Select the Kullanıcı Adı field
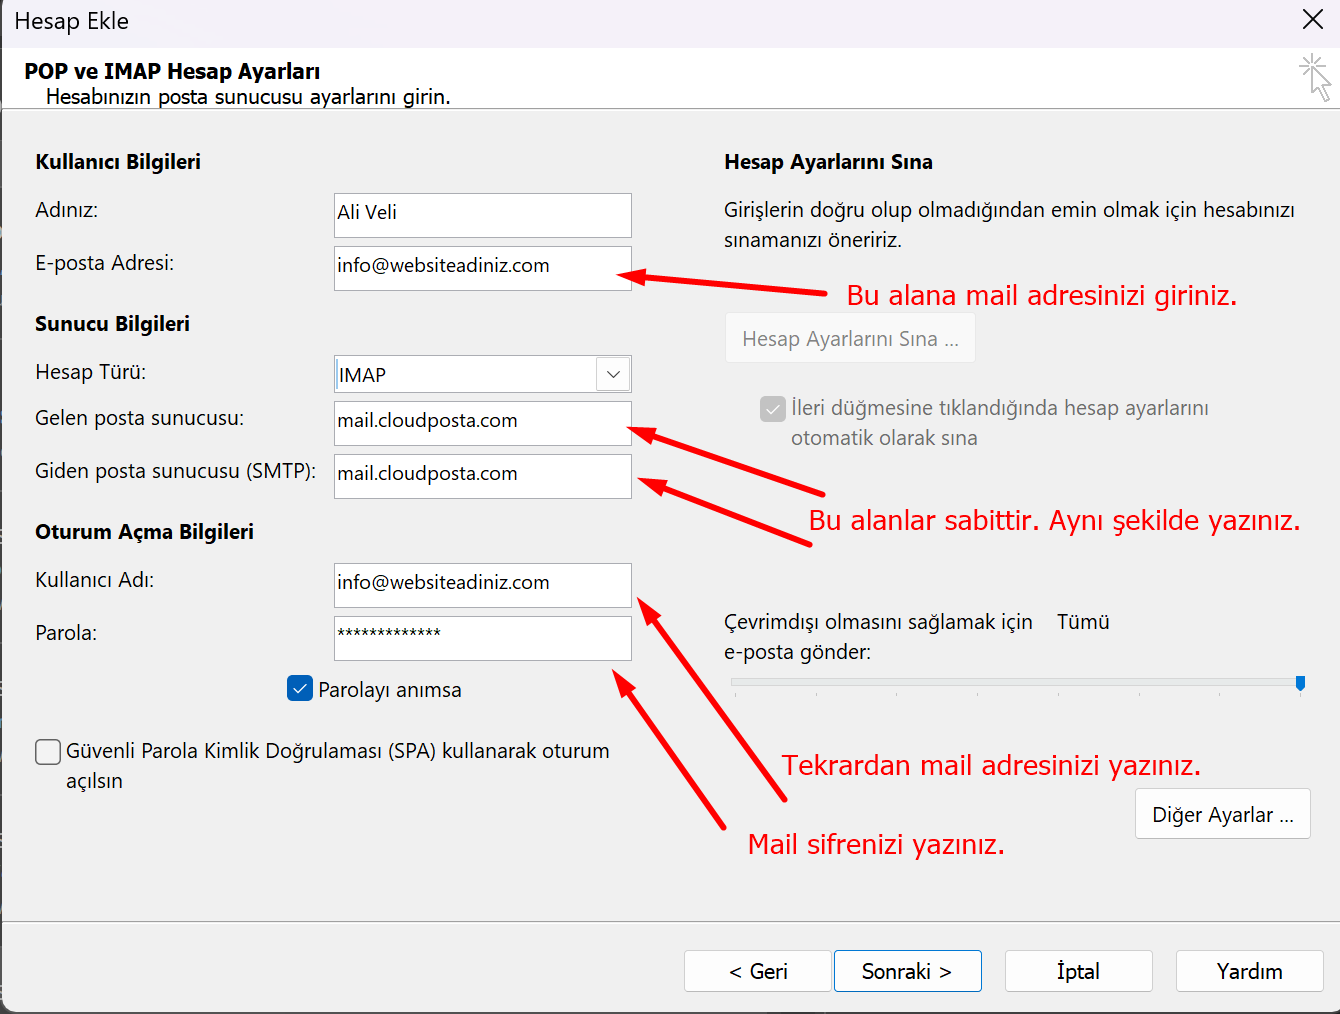 [482, 585]
